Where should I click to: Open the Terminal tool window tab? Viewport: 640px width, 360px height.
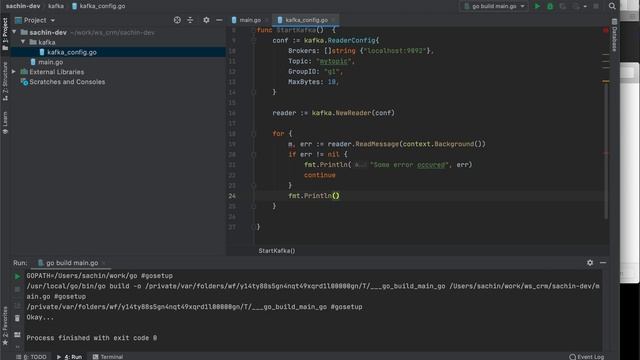coord(108,356)
